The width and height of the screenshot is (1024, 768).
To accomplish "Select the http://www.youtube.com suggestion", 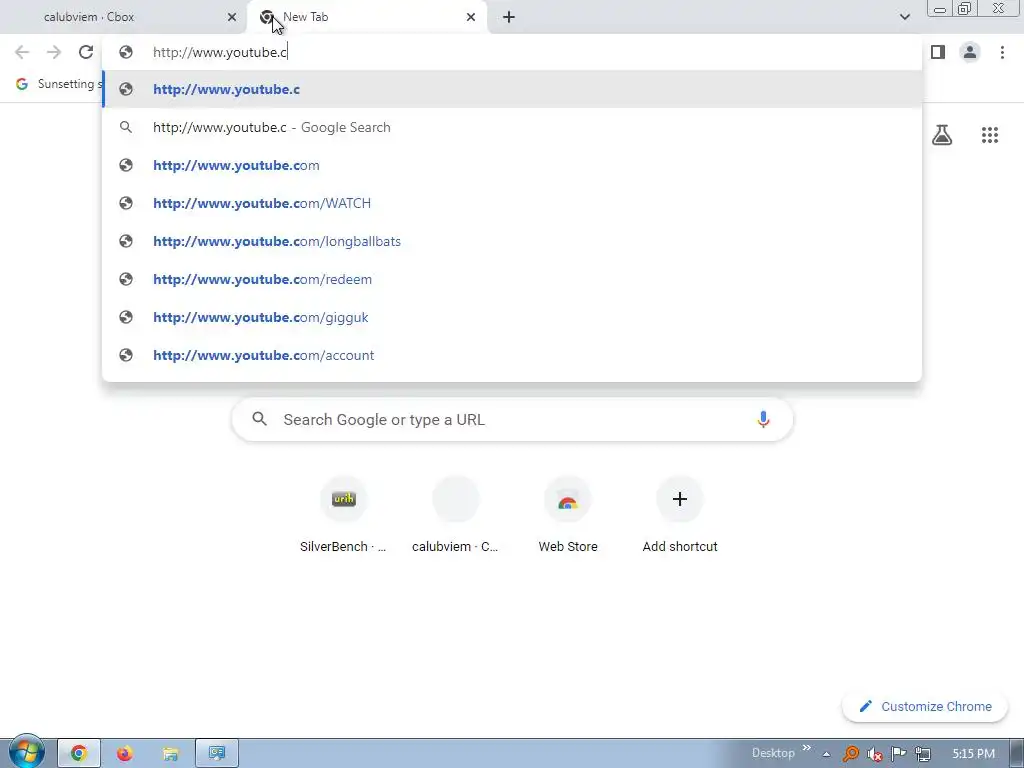I will click(512, 165).
